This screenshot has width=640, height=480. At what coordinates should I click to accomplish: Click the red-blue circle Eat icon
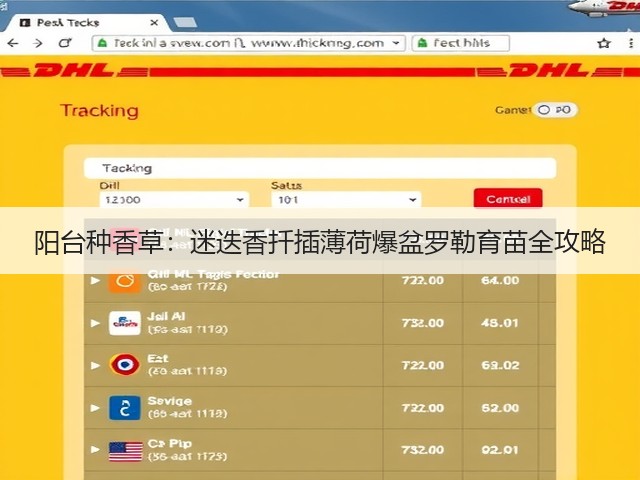124,365
